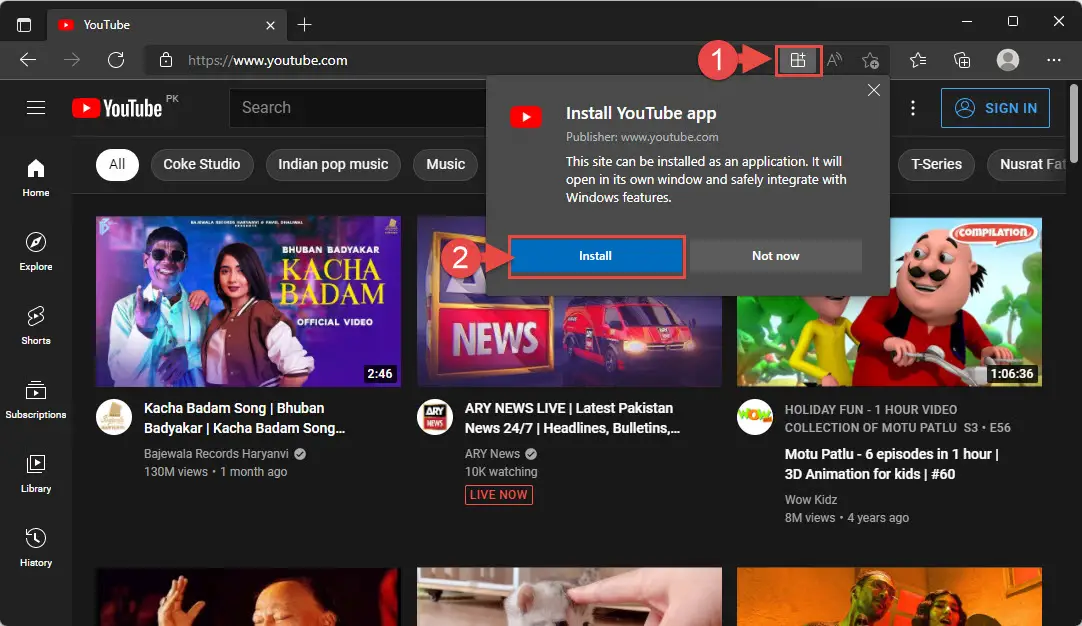Open the Favorites list icon

pyautogui.click(x=918, y=61)
